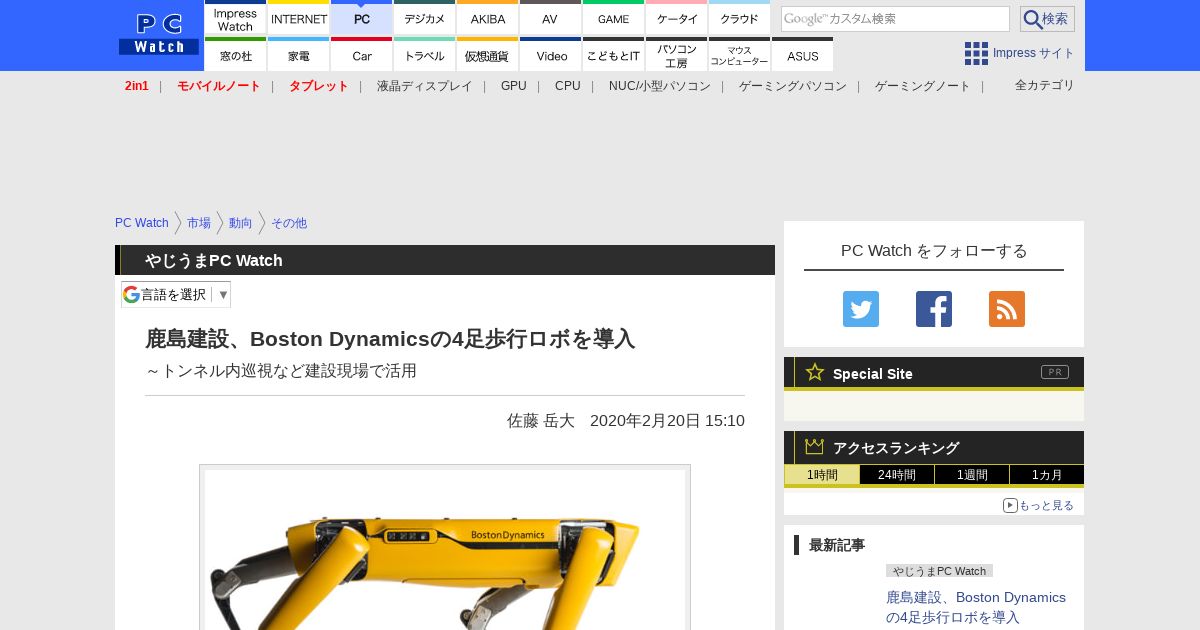The image size is (1200, 630).
Task: Open the AKIBA site tab
Action: (x=488, y=19)
